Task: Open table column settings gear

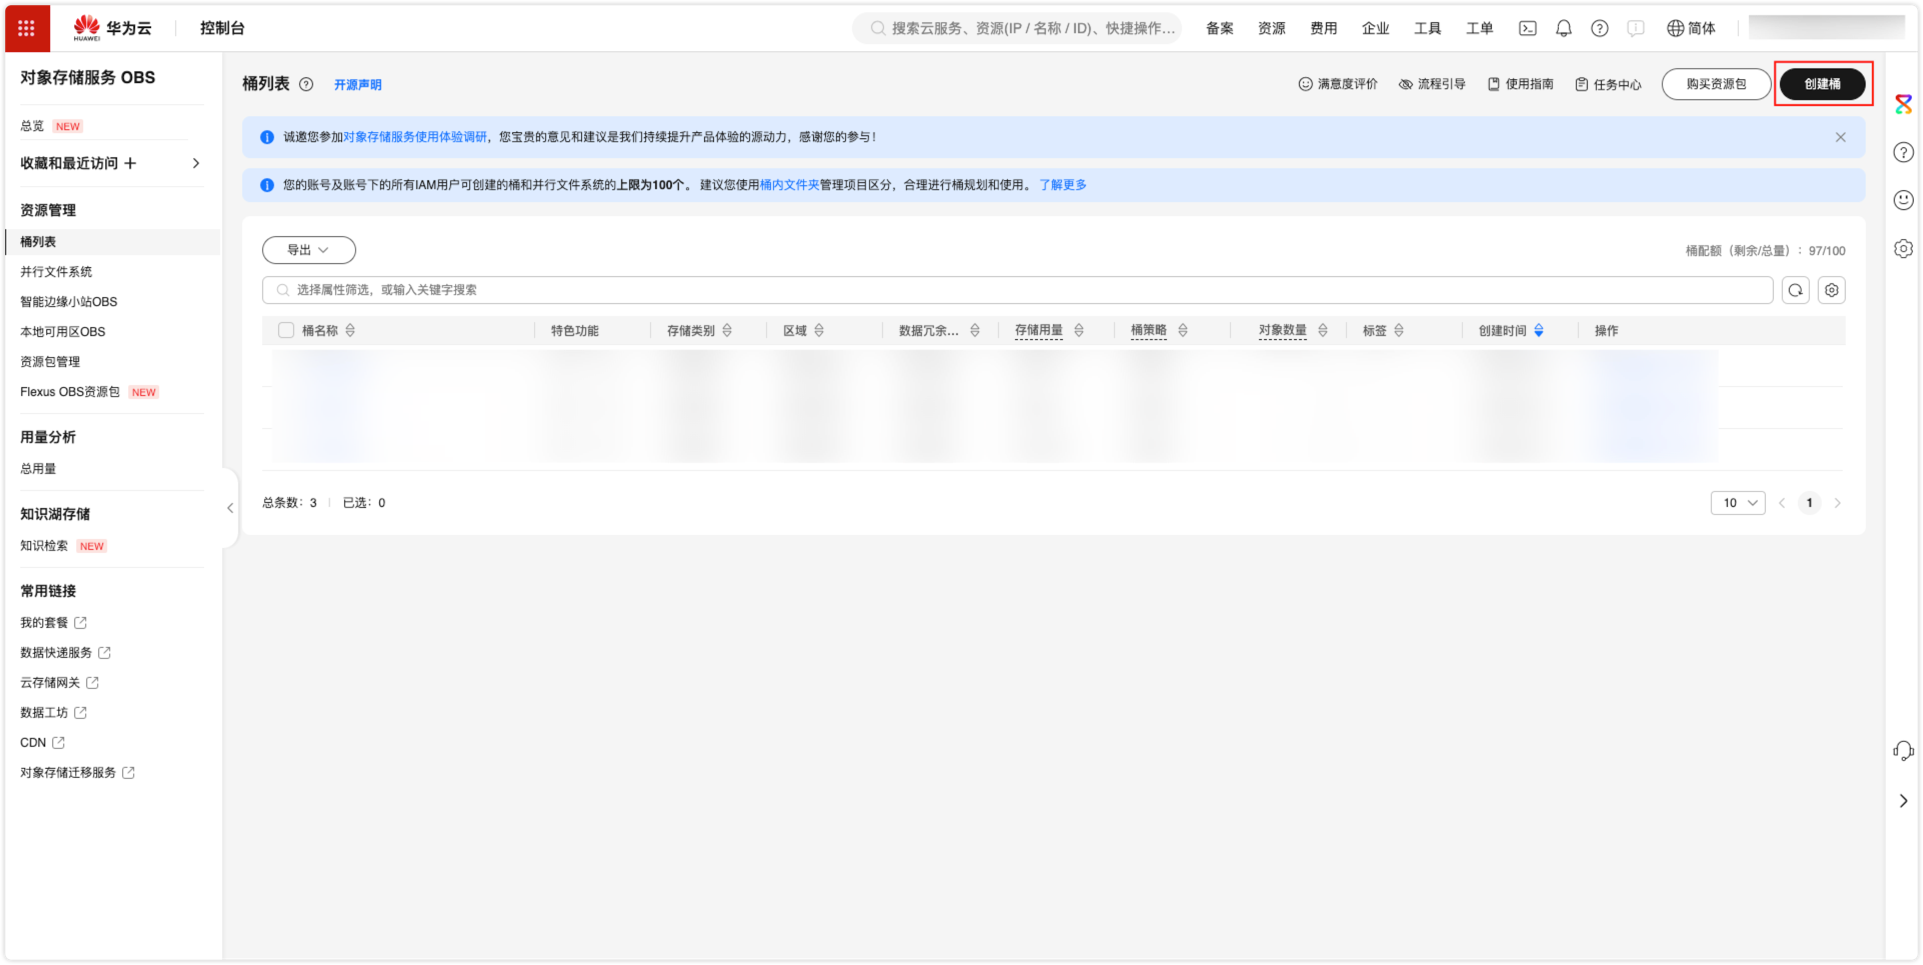Action: click(x=1831, y=290)
